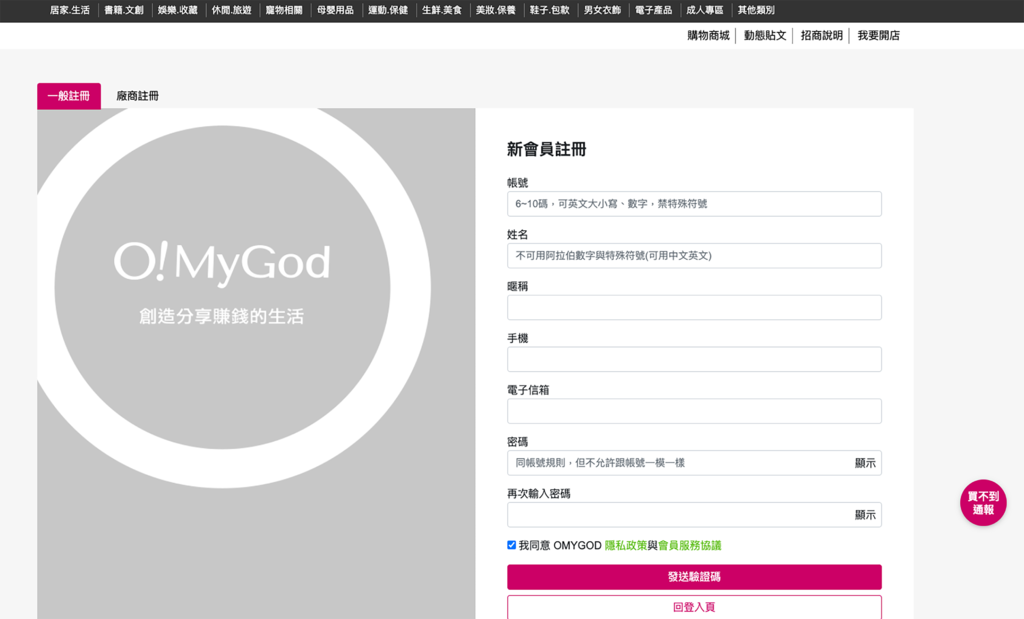Open the 生鮮.美食 category
Image resolution: width=1024 pixels, height=619 pixels.
click(442, 10)
